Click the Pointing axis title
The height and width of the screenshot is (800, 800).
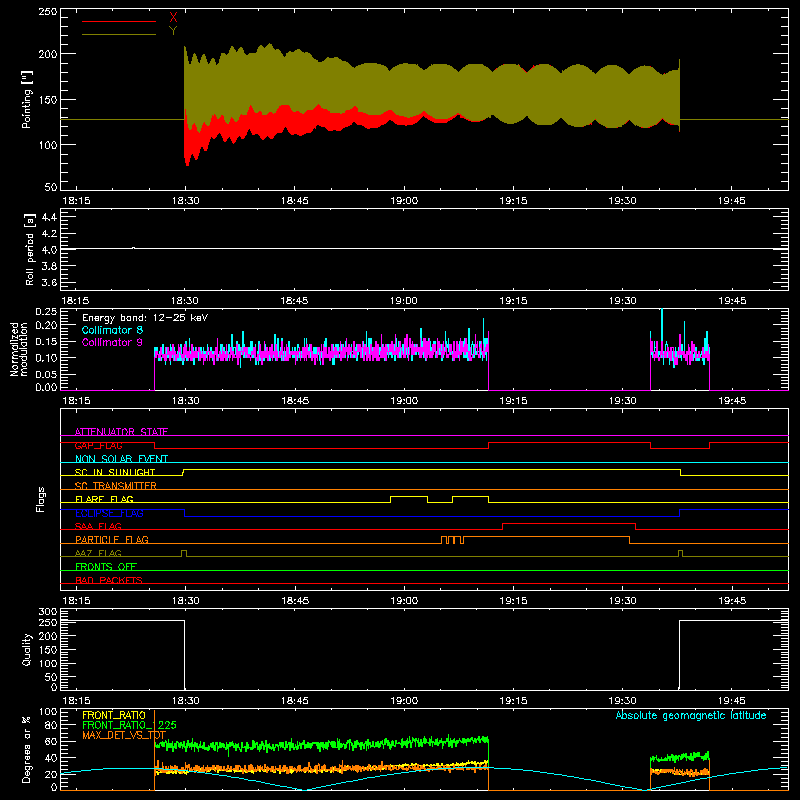point(27,99)
